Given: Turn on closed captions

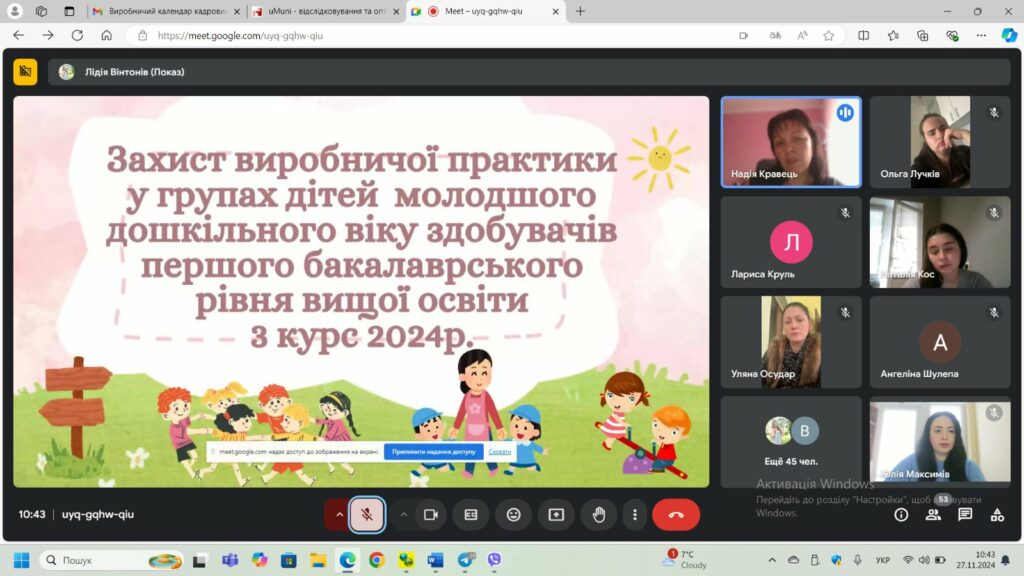Looking at the screenshot, I should pyautogui.click(x=471, y=515).
